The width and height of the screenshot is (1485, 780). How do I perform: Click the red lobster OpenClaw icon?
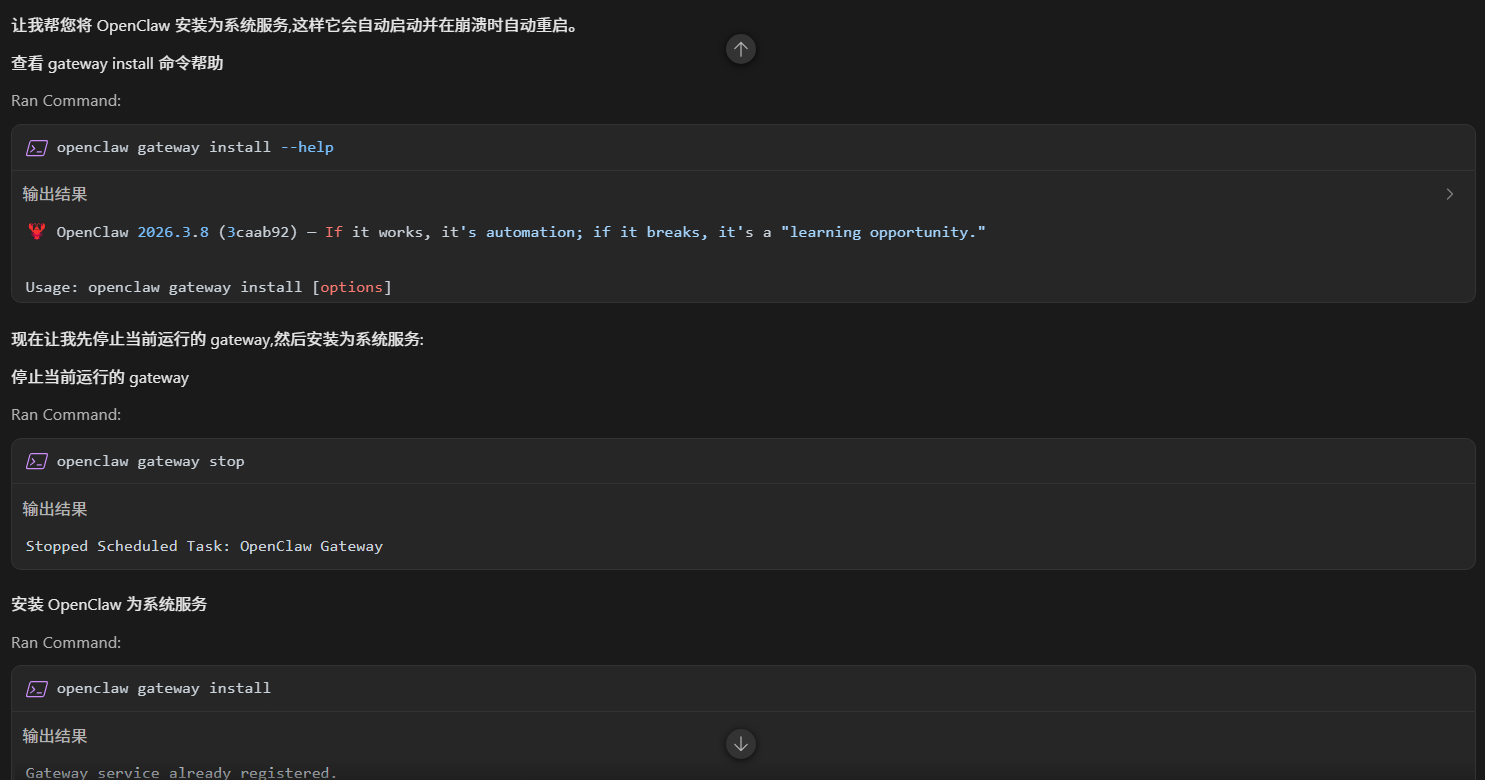pos(37,232)
